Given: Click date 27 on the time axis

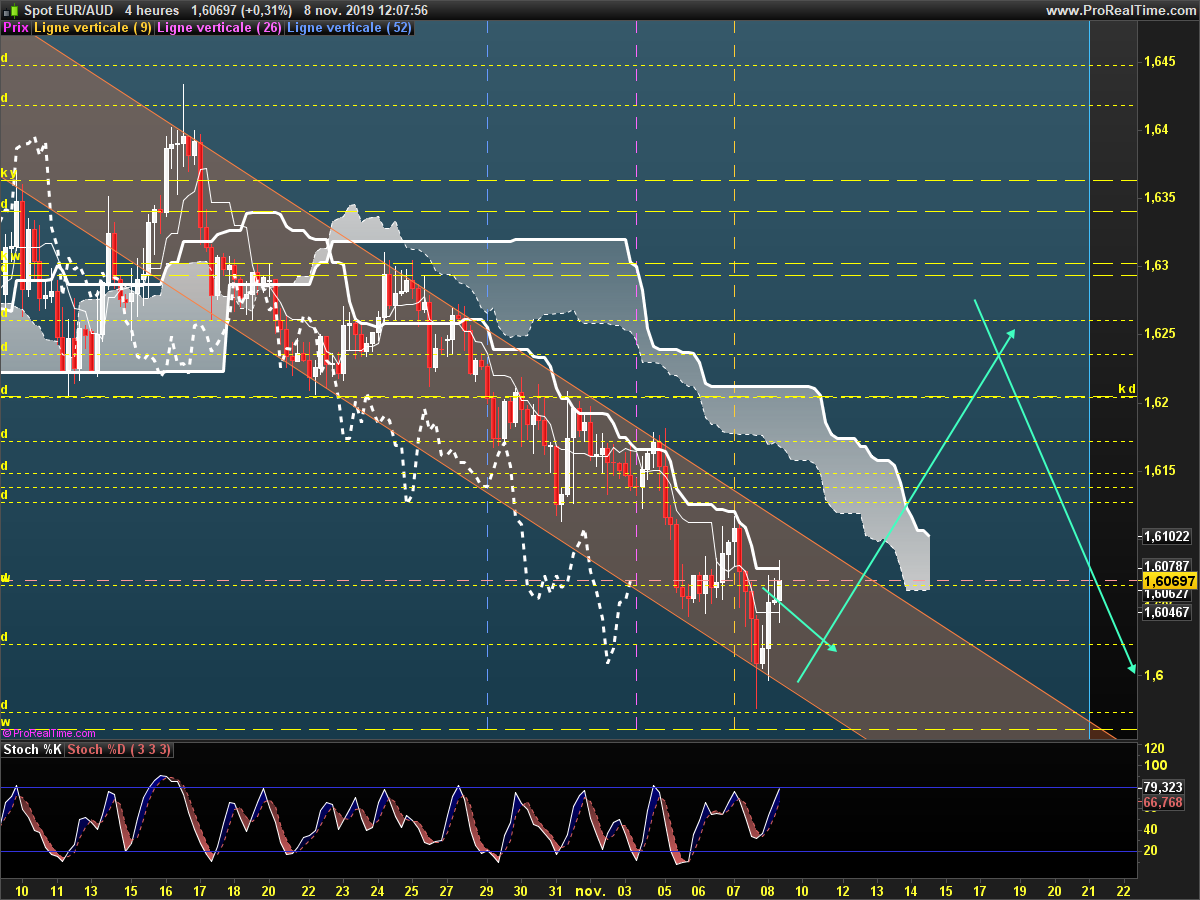Looking at the screenshot, I should tap(446, 890).
